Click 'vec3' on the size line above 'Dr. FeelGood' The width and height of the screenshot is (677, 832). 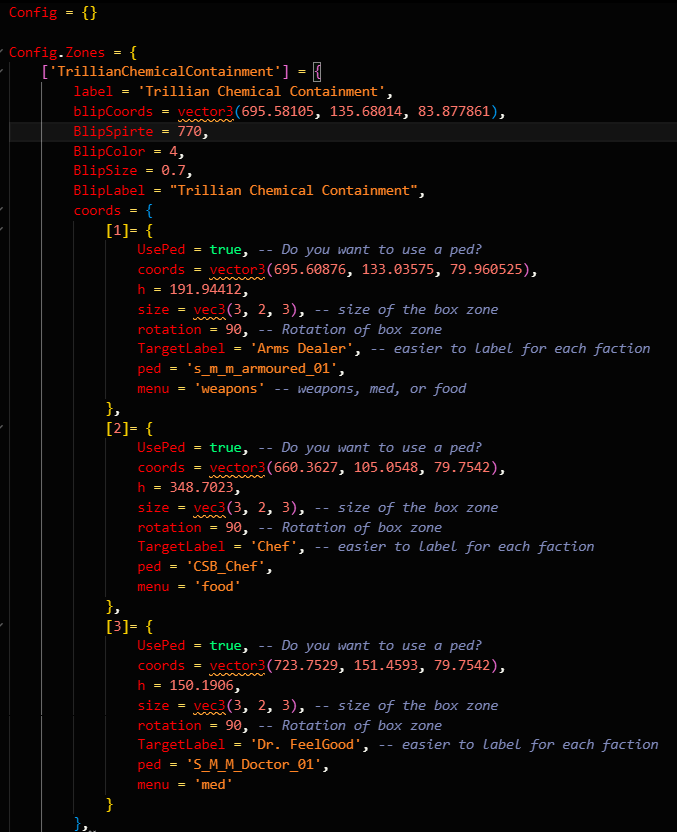point(209,705)
